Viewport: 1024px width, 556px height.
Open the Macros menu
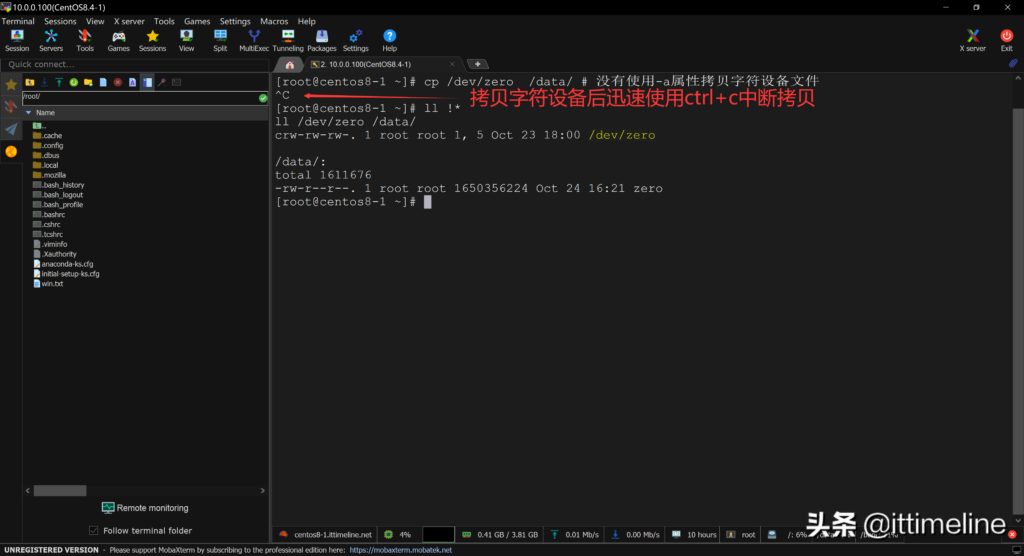(274, 21)
